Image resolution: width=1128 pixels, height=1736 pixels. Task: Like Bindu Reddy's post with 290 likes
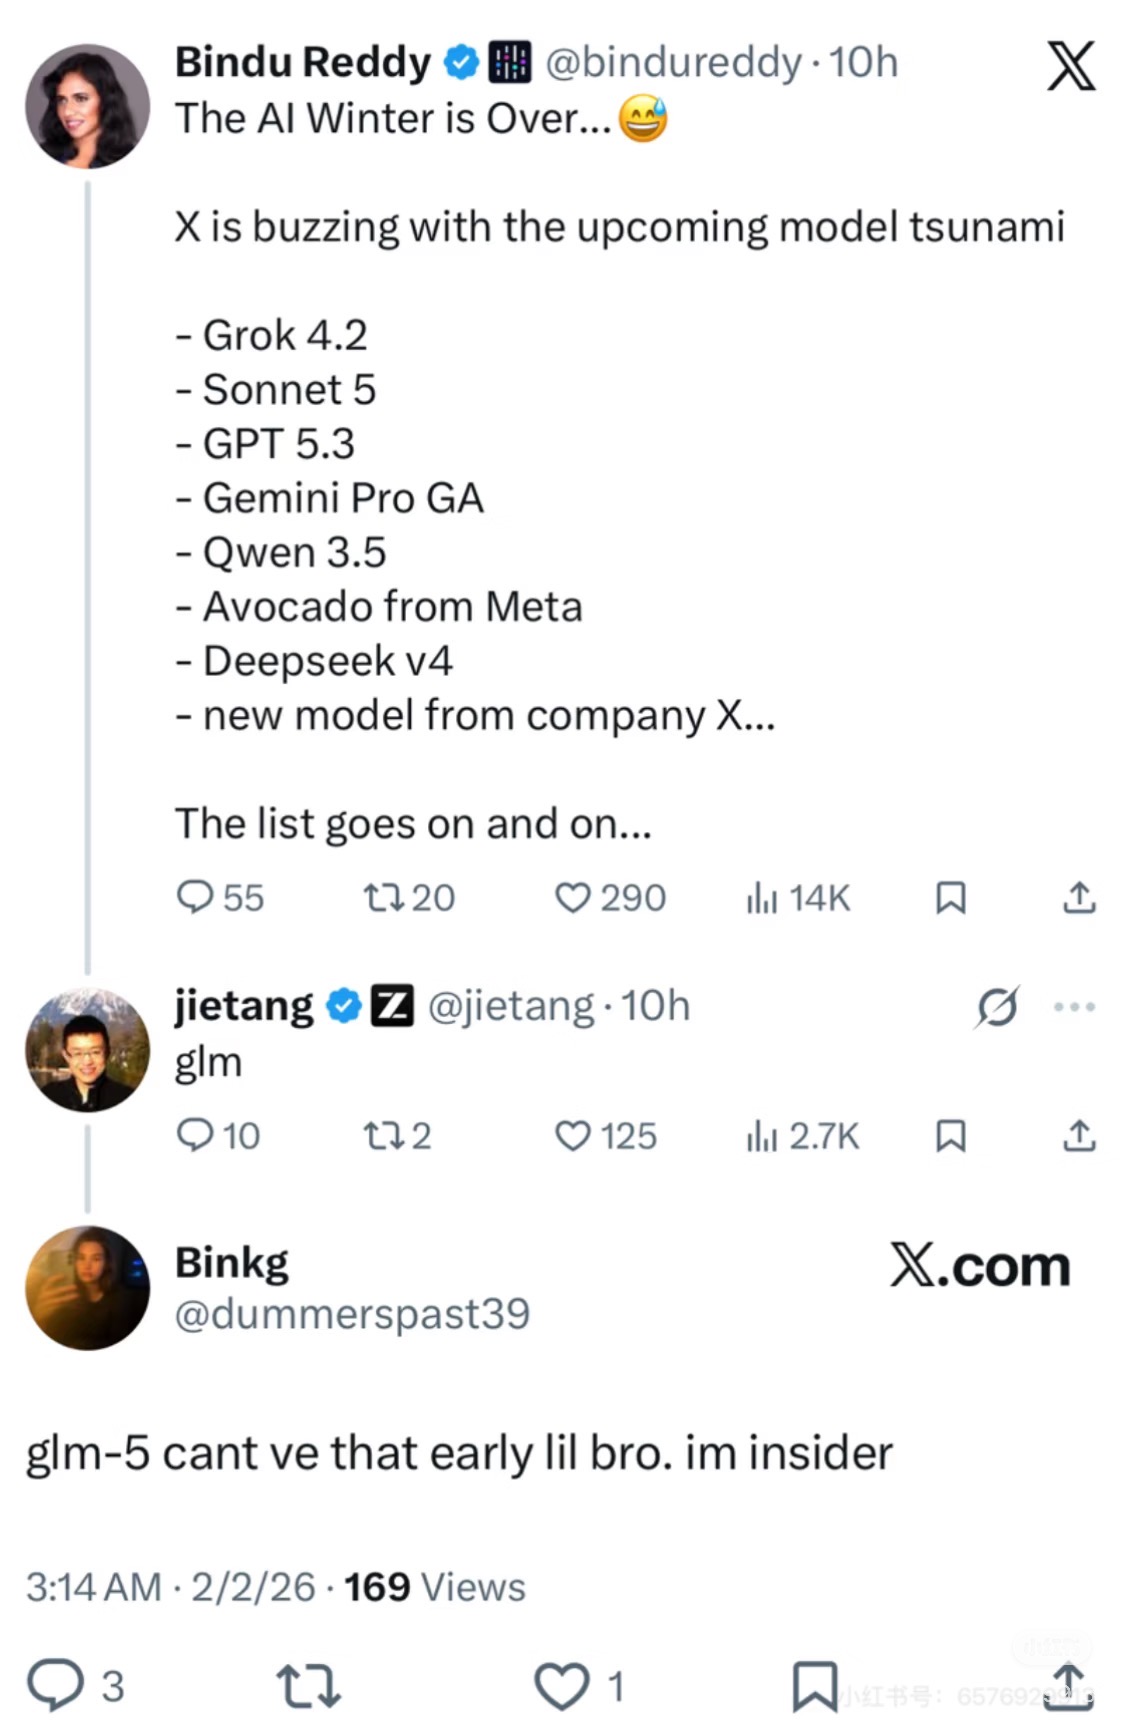pyautogui.click(x=572, y=897)
